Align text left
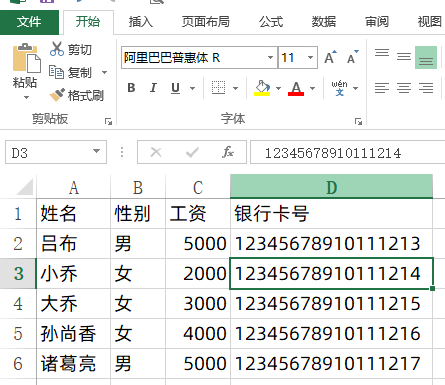This screenshot has width=445, height=385. pyautogui.click(x=382, y=88)
